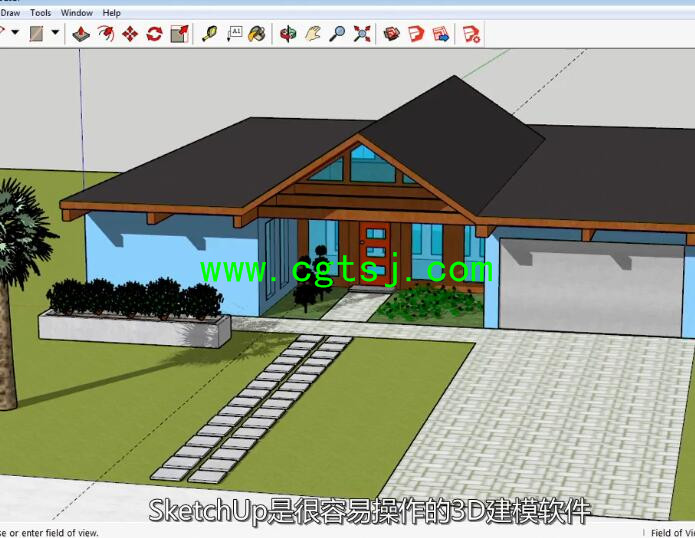The width and height of the screenshot is (695, 538).
Task: Open the Tools menu
Action: (40, 13)
